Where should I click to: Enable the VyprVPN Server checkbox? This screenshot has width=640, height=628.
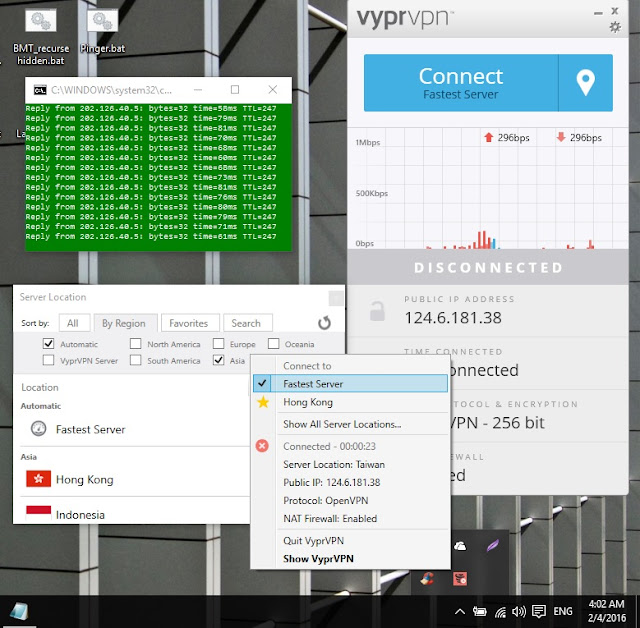click(49, 360)
